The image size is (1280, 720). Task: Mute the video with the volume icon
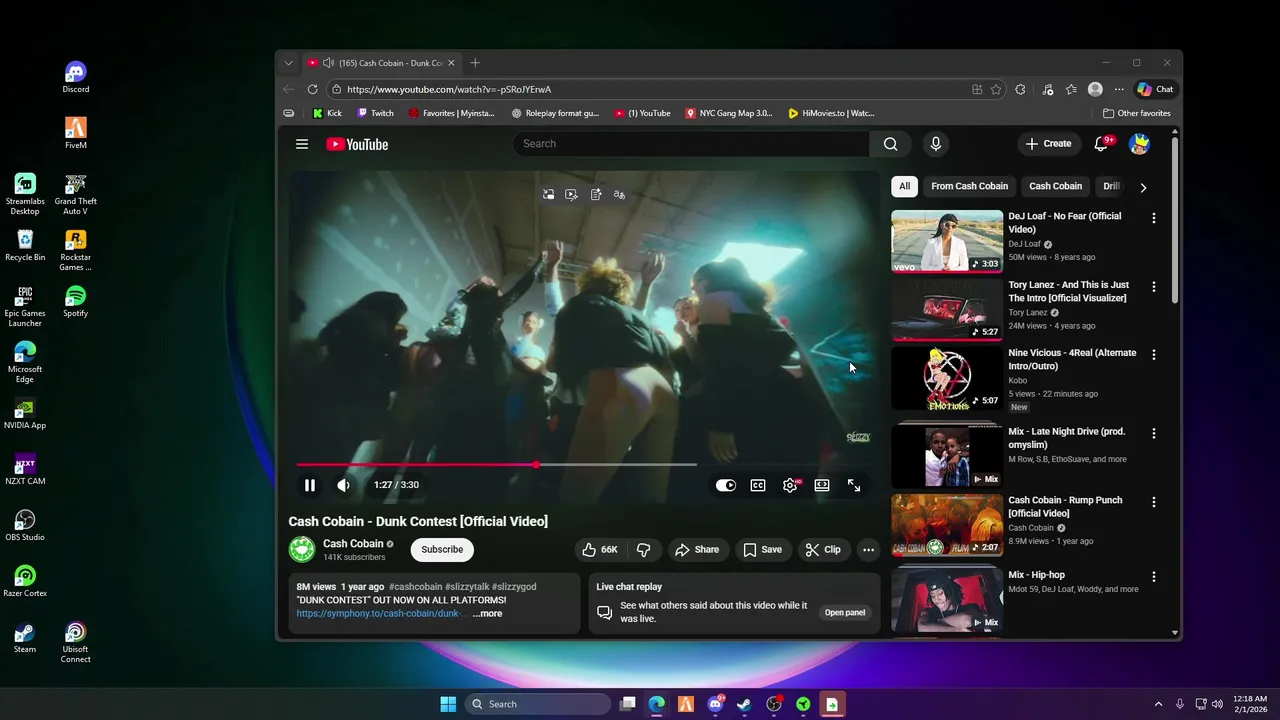tap(343, 485)
